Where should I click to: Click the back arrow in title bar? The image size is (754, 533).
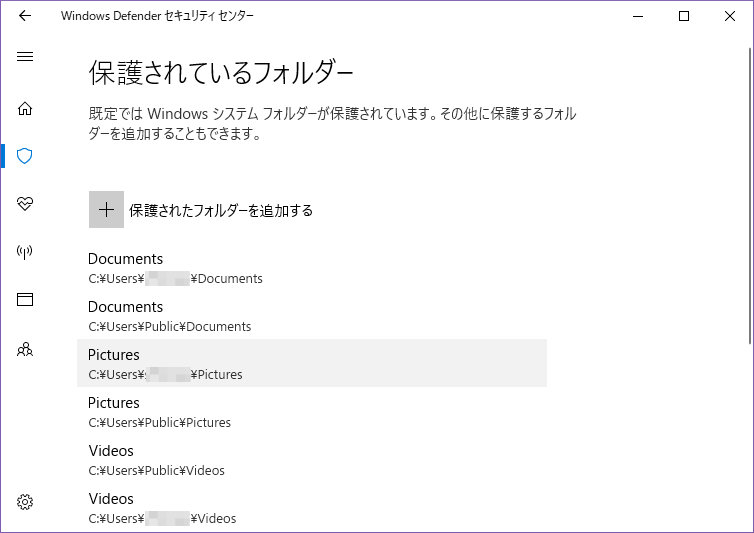click(x=25, y=16)
